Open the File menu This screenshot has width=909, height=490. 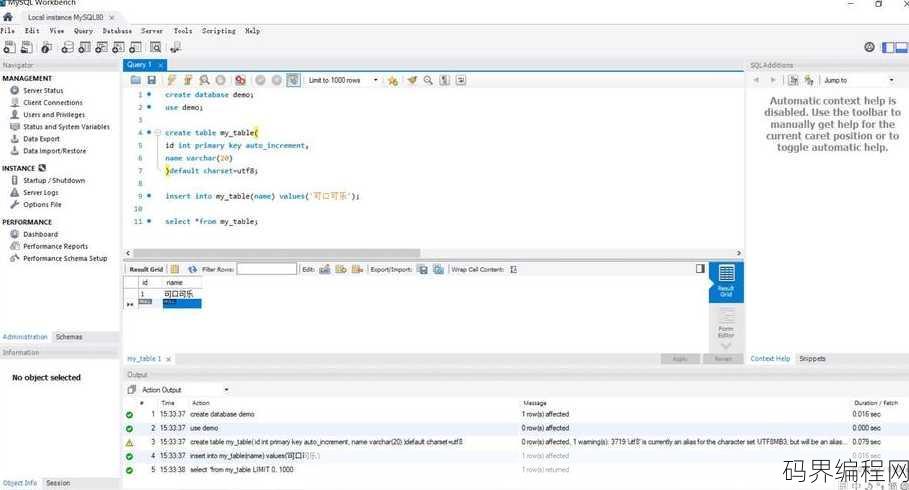coord(8,31)
